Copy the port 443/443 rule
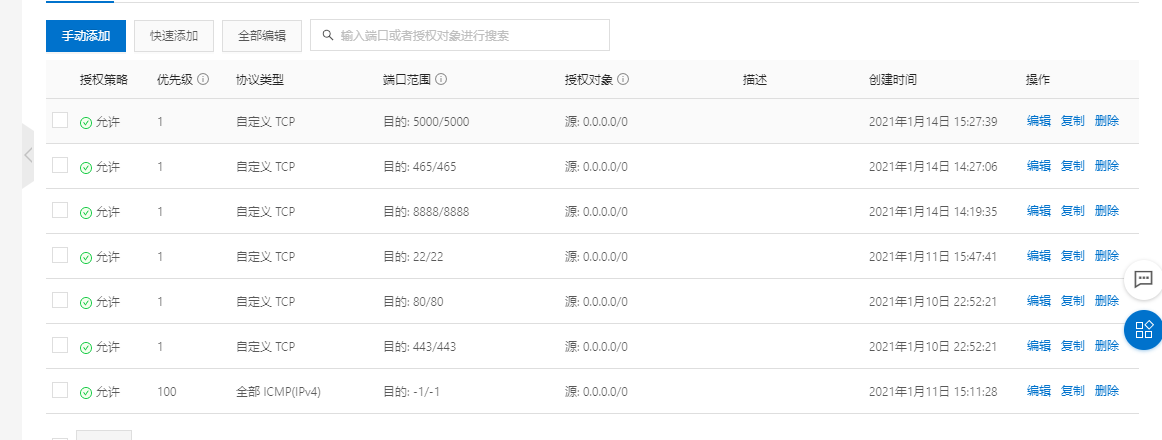Screen dimensions: 1162x440 [x=1072, y=346]
